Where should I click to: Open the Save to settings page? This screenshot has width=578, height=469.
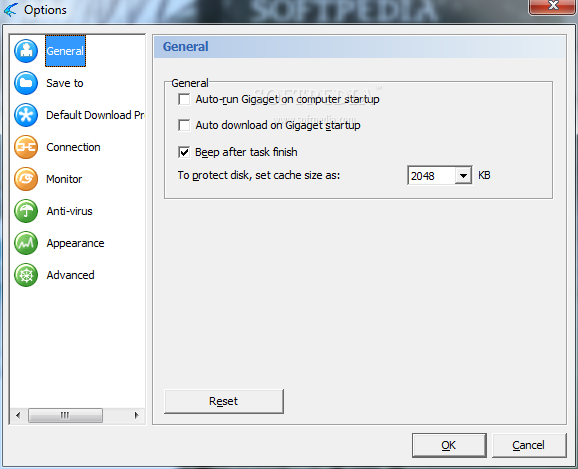pyautogui.click(x=65, y=83)
